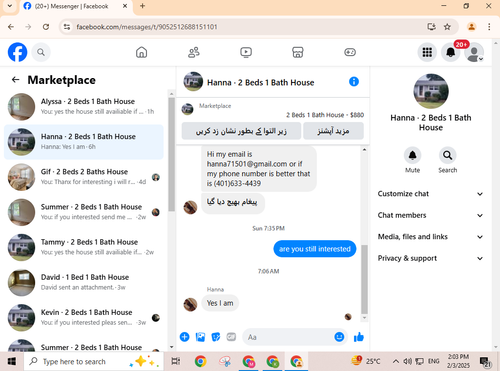Mute this chat with the bell icon
The width and height of the screenshot is (500, 371).
(x=412, y=155)
